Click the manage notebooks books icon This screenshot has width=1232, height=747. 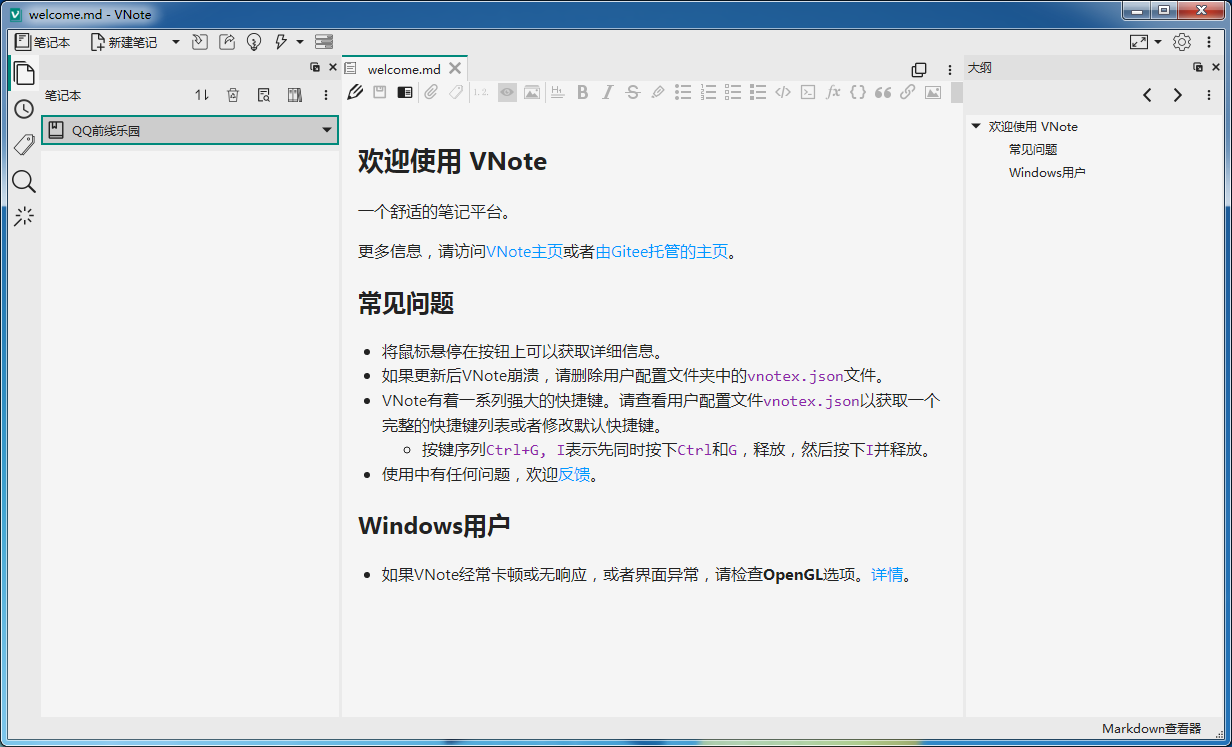click(295, 95)
